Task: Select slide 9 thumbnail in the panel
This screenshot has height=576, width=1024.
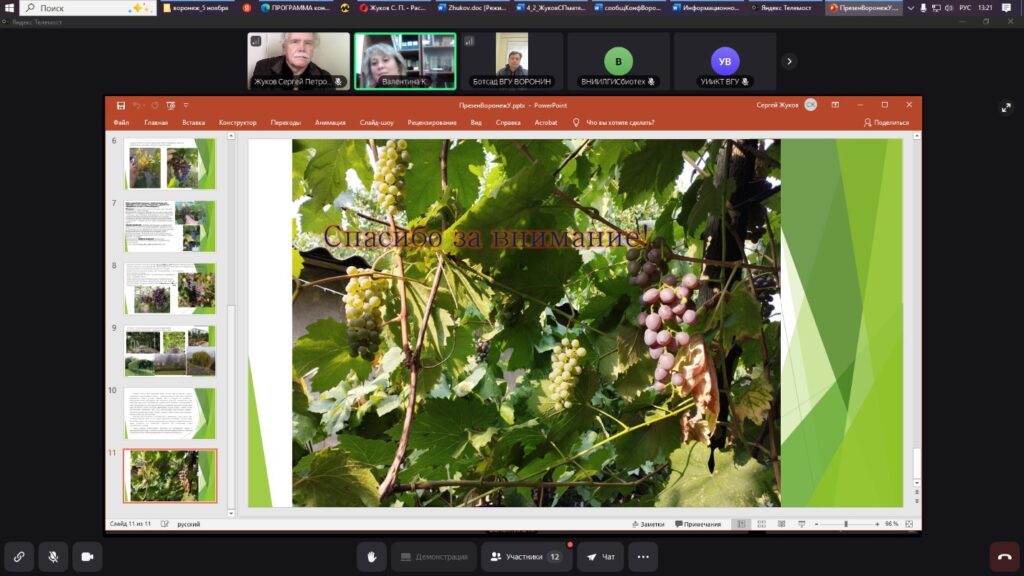Action: tap(169, 350)
